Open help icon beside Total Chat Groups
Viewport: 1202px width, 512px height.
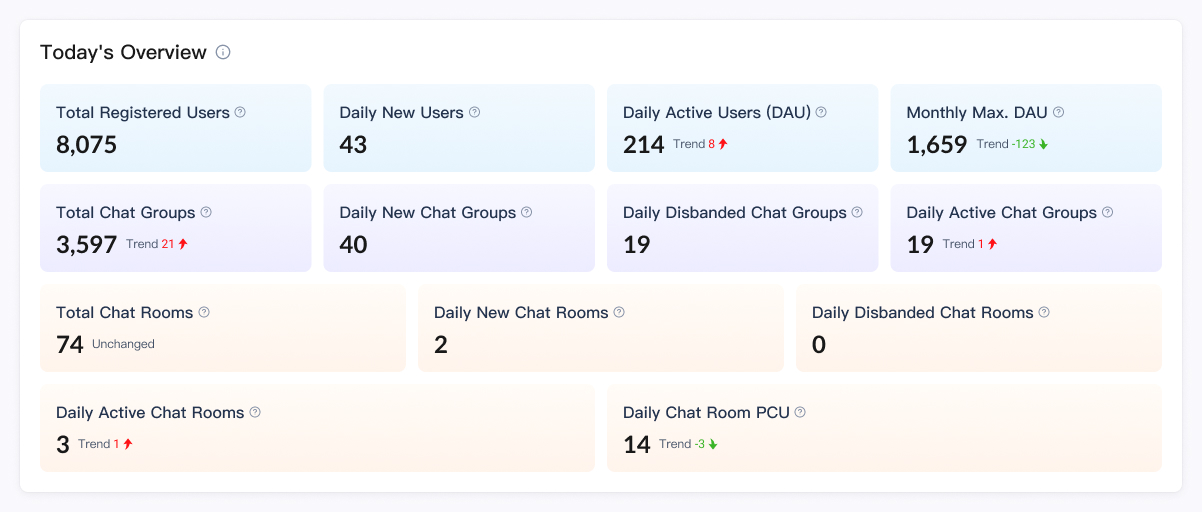[x=206, y=212]
